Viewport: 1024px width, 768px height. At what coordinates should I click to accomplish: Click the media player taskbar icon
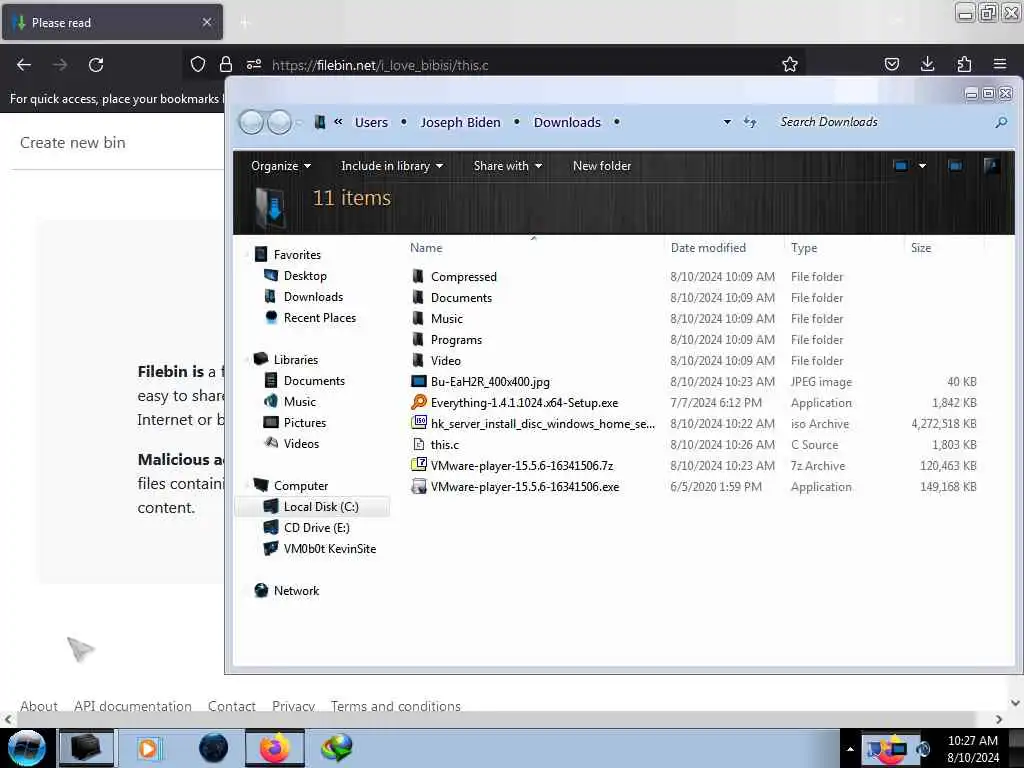pos(149,748)
